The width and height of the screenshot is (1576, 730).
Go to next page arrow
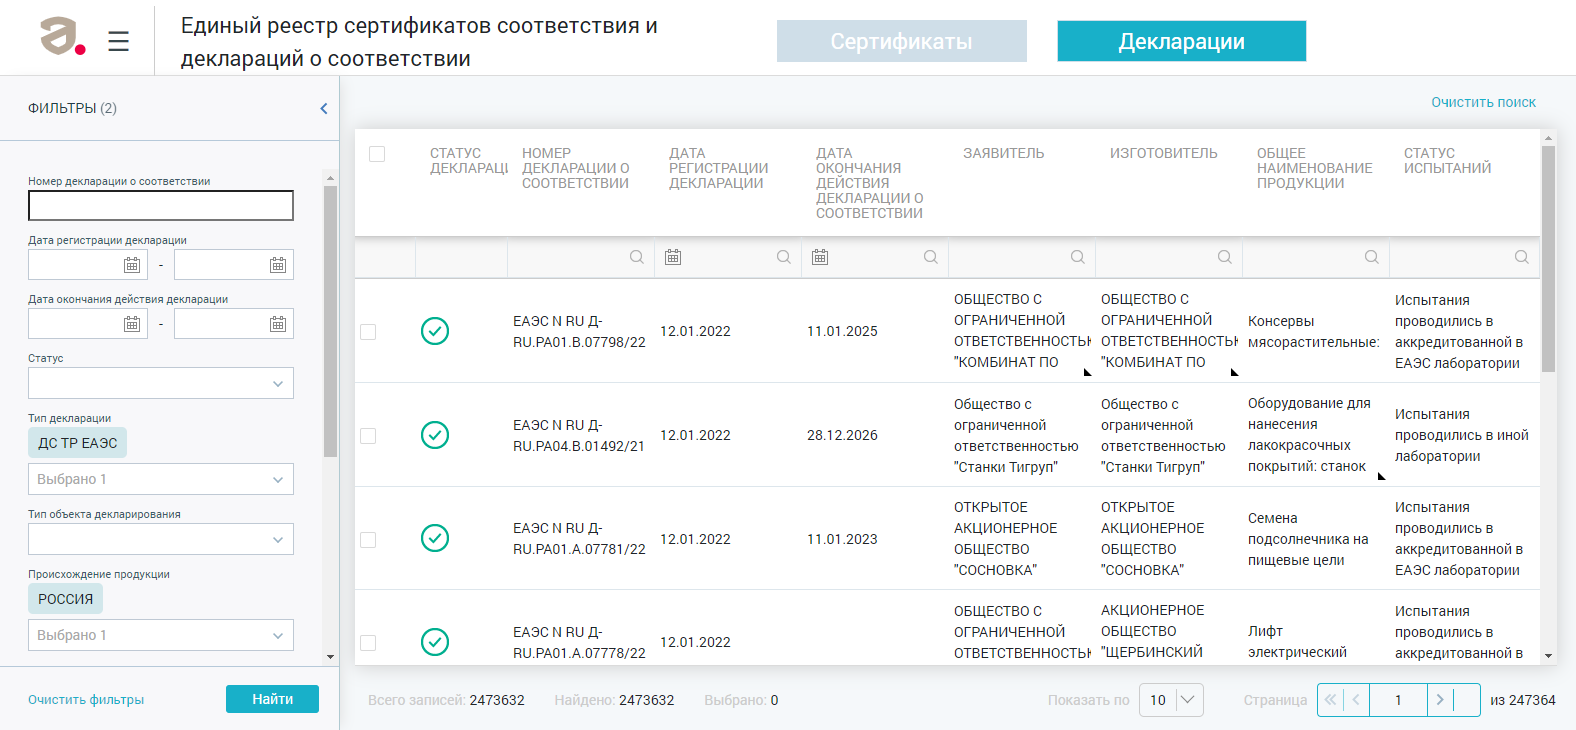click(1440, 700)
